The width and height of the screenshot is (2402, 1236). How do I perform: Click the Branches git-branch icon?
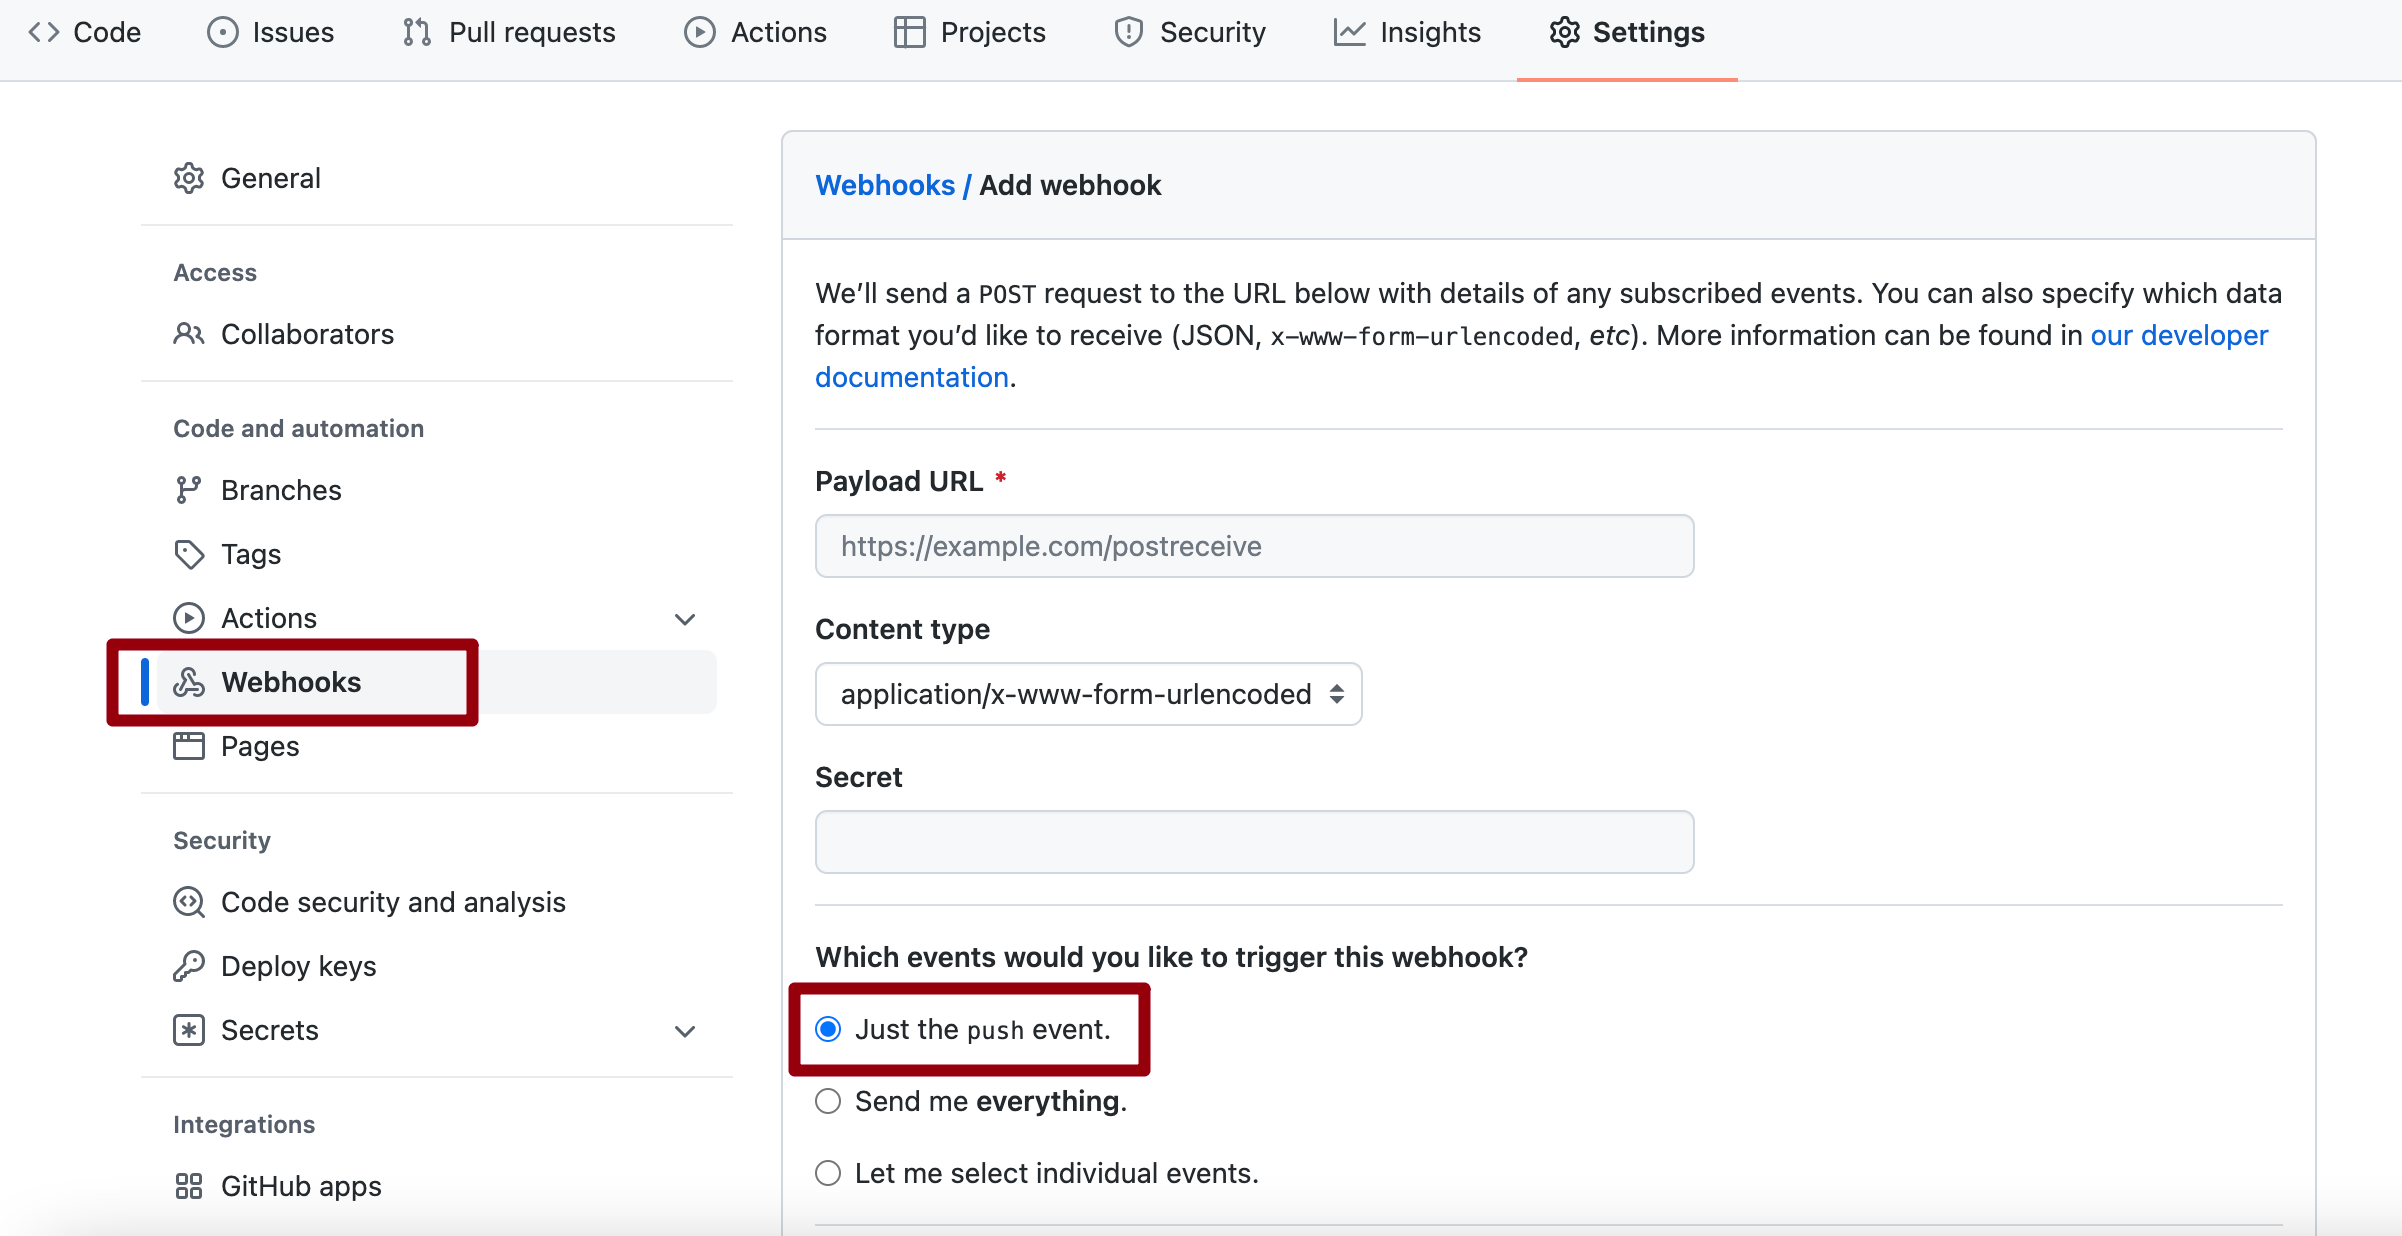point(188,490)
